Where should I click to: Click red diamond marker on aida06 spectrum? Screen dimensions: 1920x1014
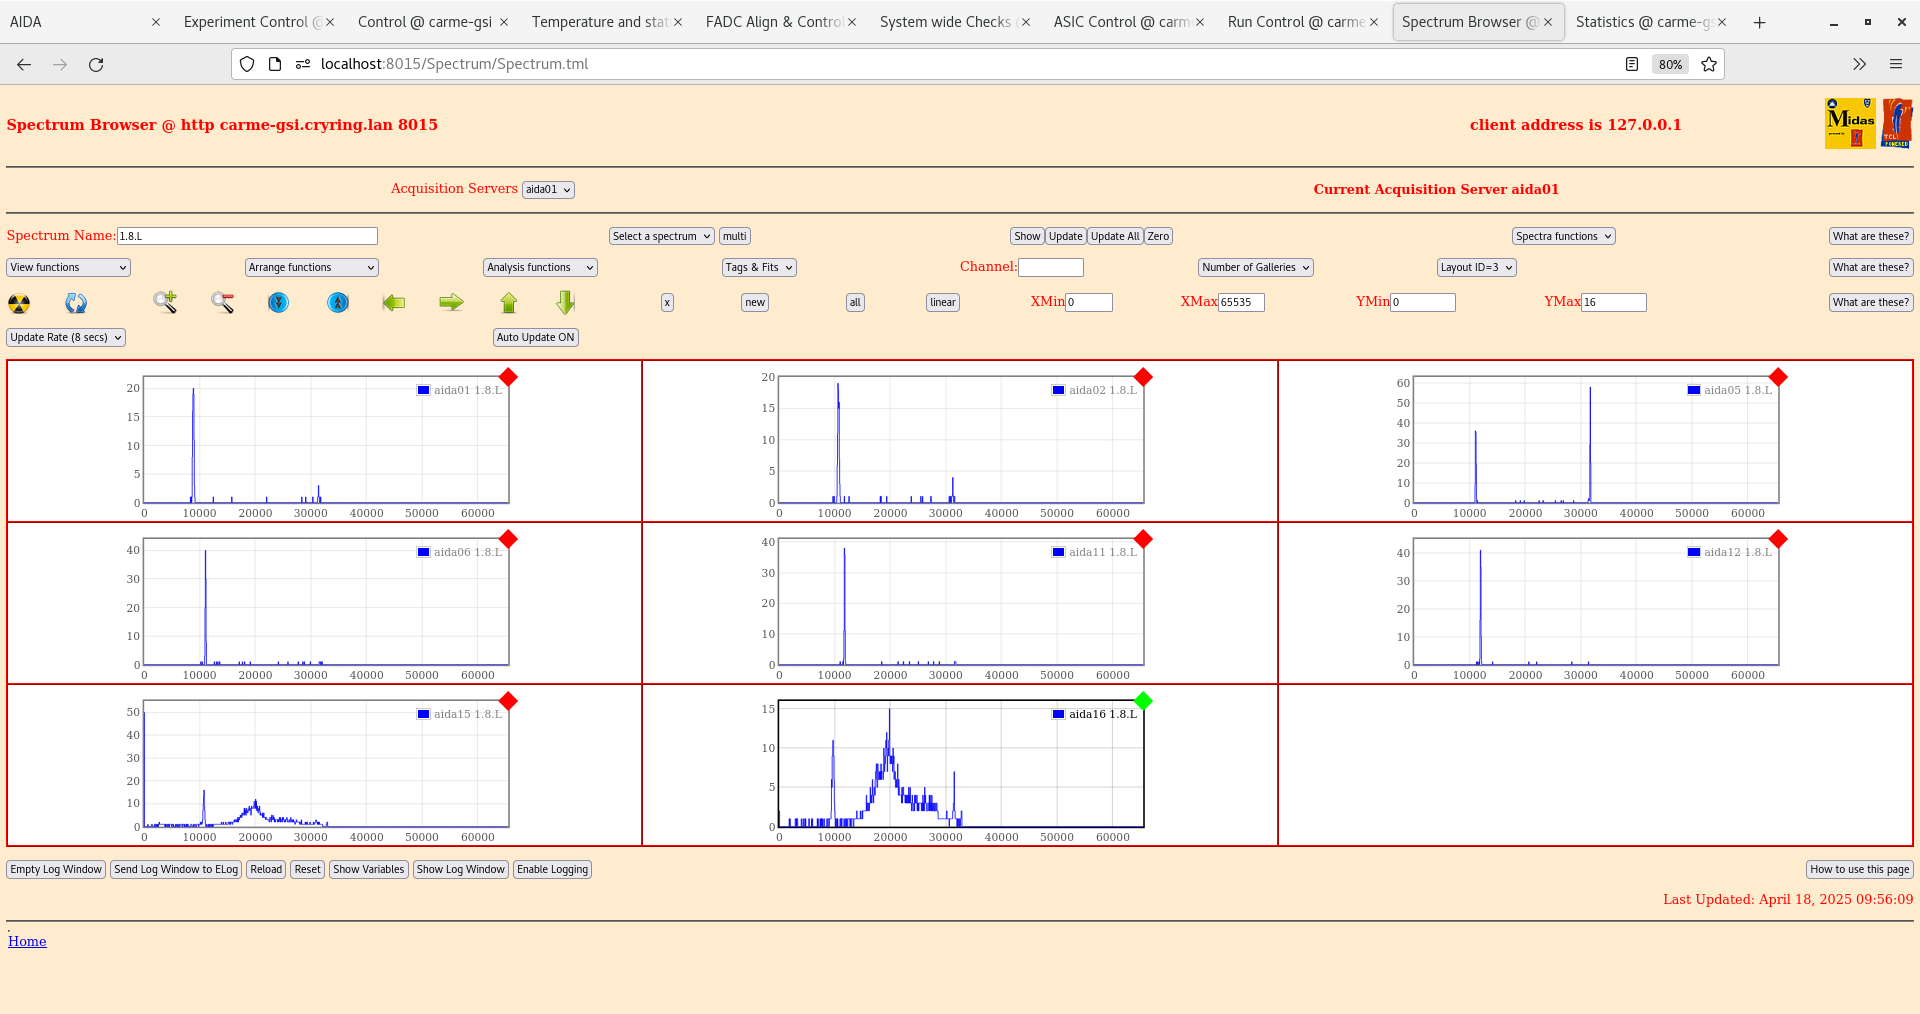coord(508,539)
